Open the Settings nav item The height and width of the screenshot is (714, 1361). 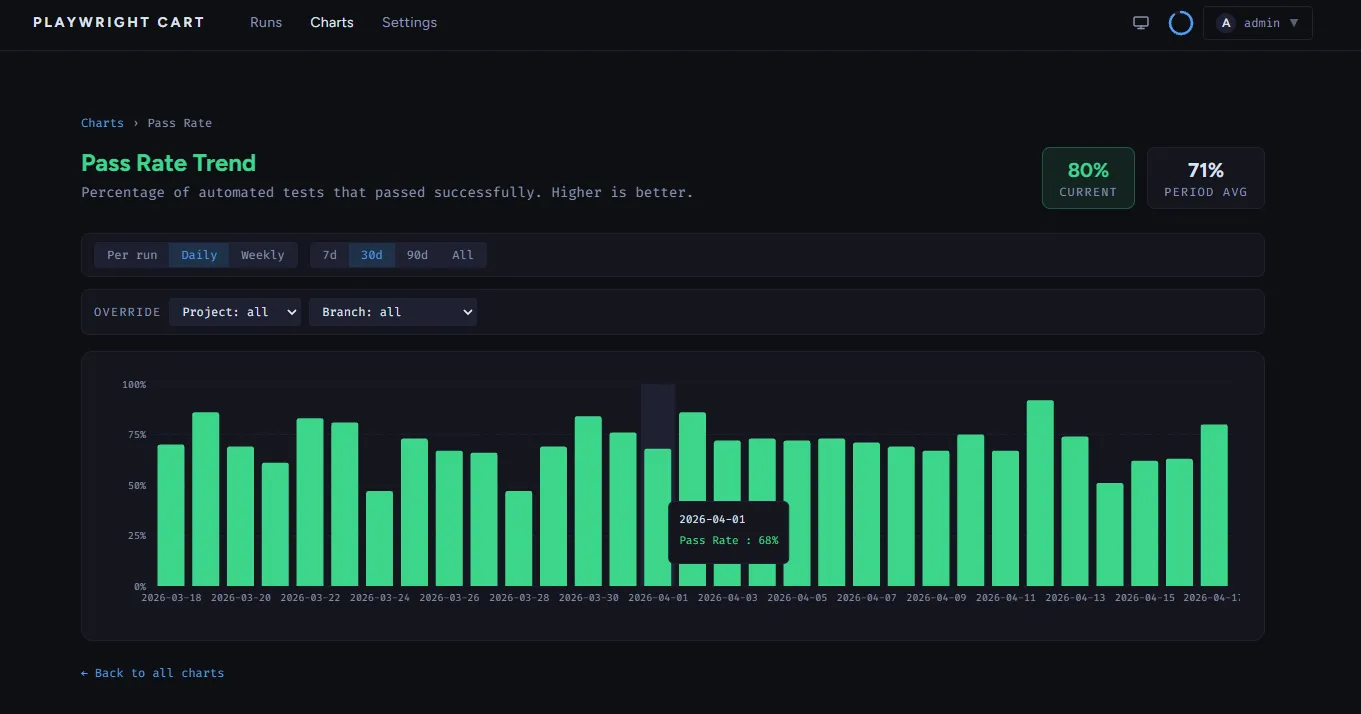pyautogui.click(x=409, y=22)
